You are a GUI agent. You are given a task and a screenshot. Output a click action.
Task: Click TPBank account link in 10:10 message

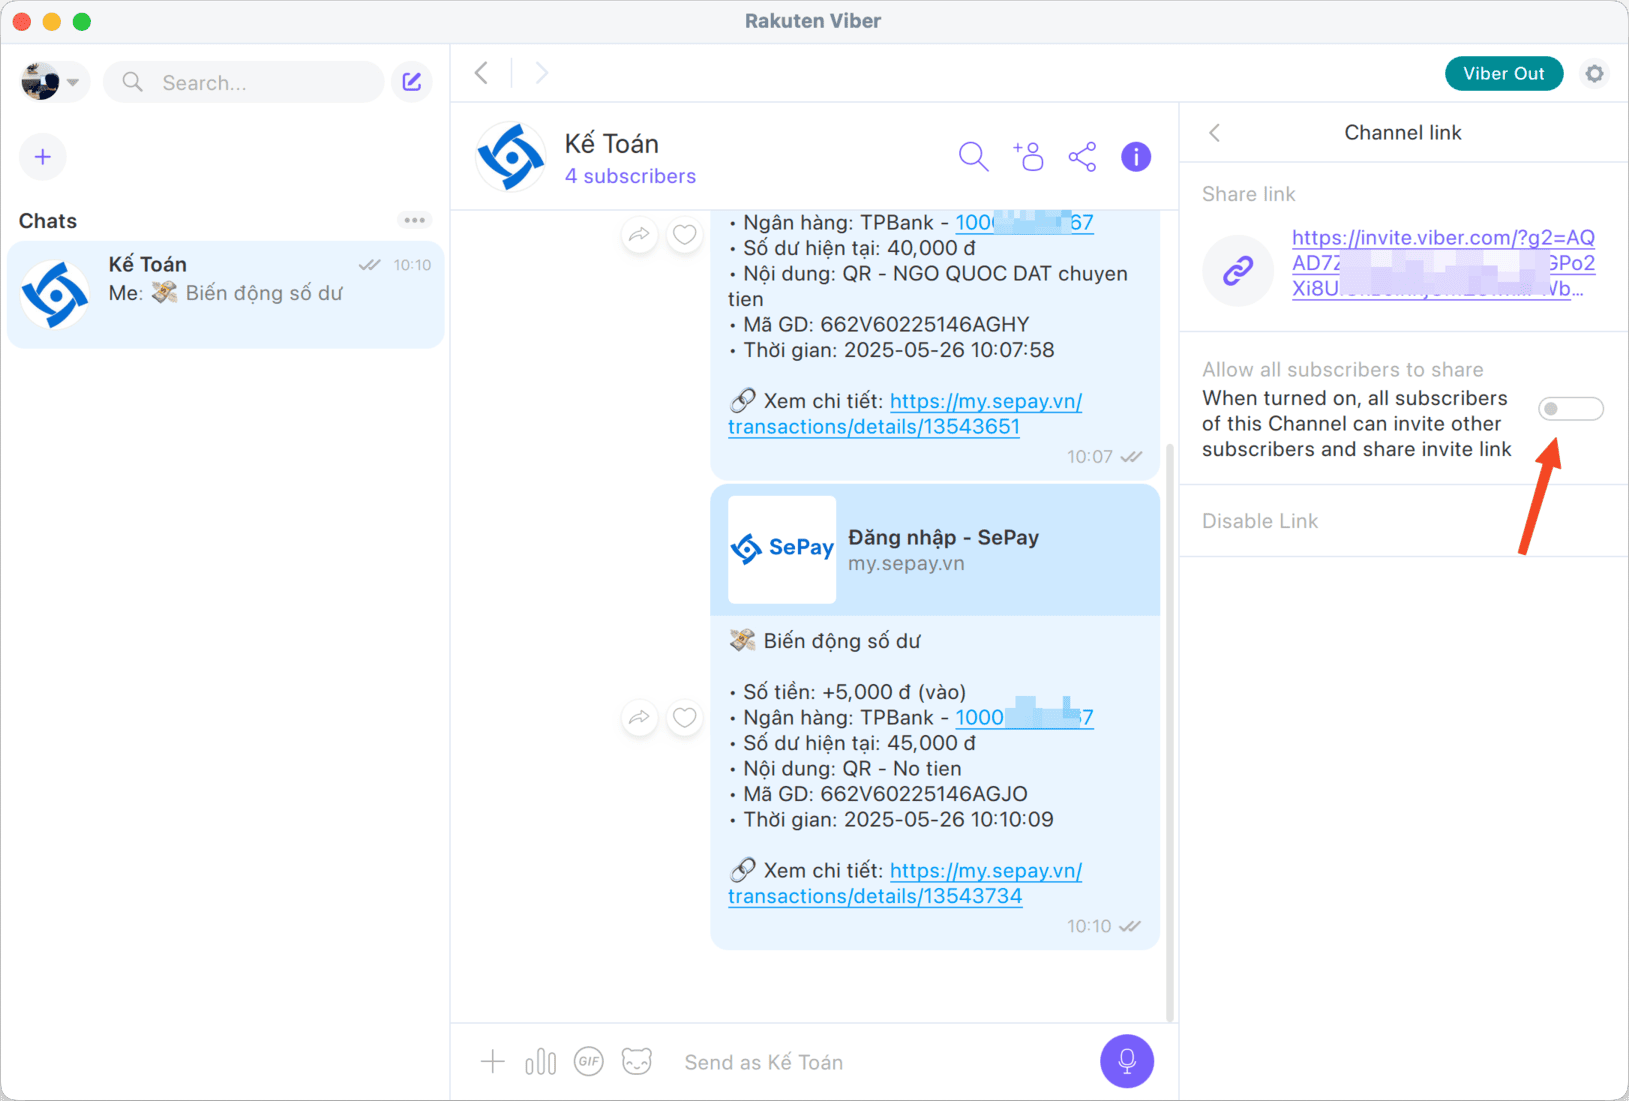(x=1024, y=717)
